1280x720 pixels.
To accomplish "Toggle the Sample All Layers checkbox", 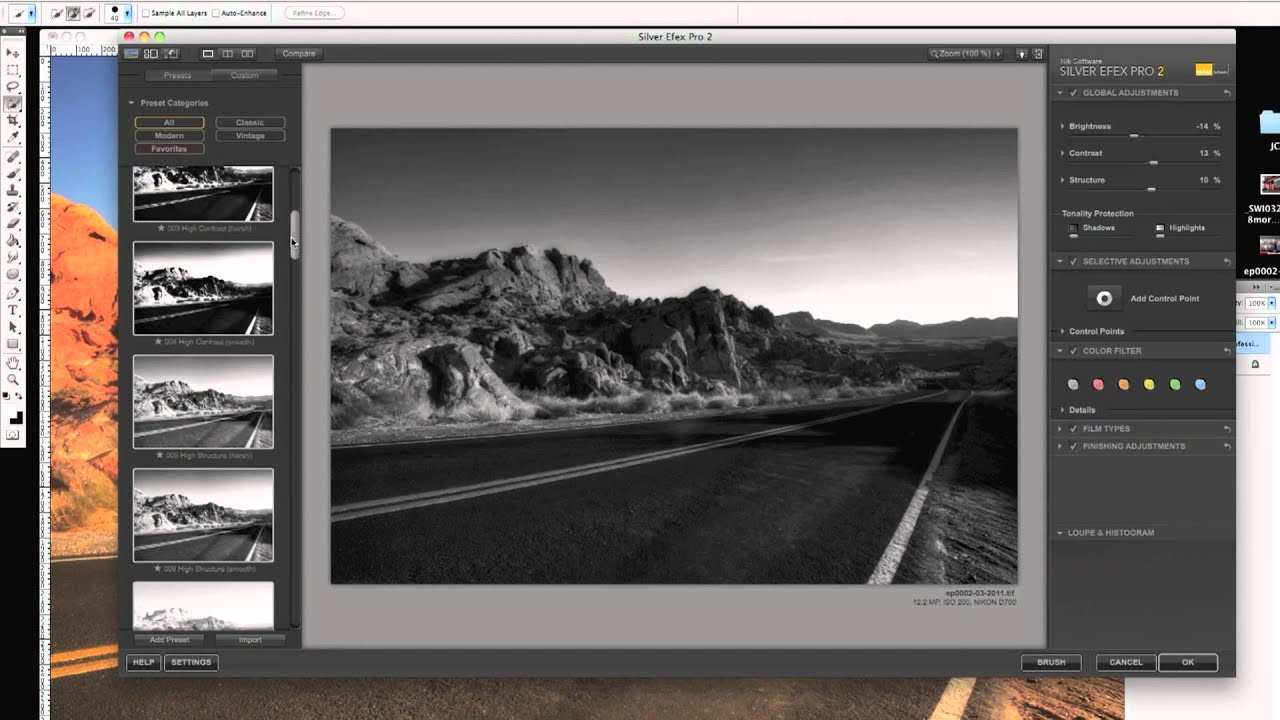I will [146, 14].
